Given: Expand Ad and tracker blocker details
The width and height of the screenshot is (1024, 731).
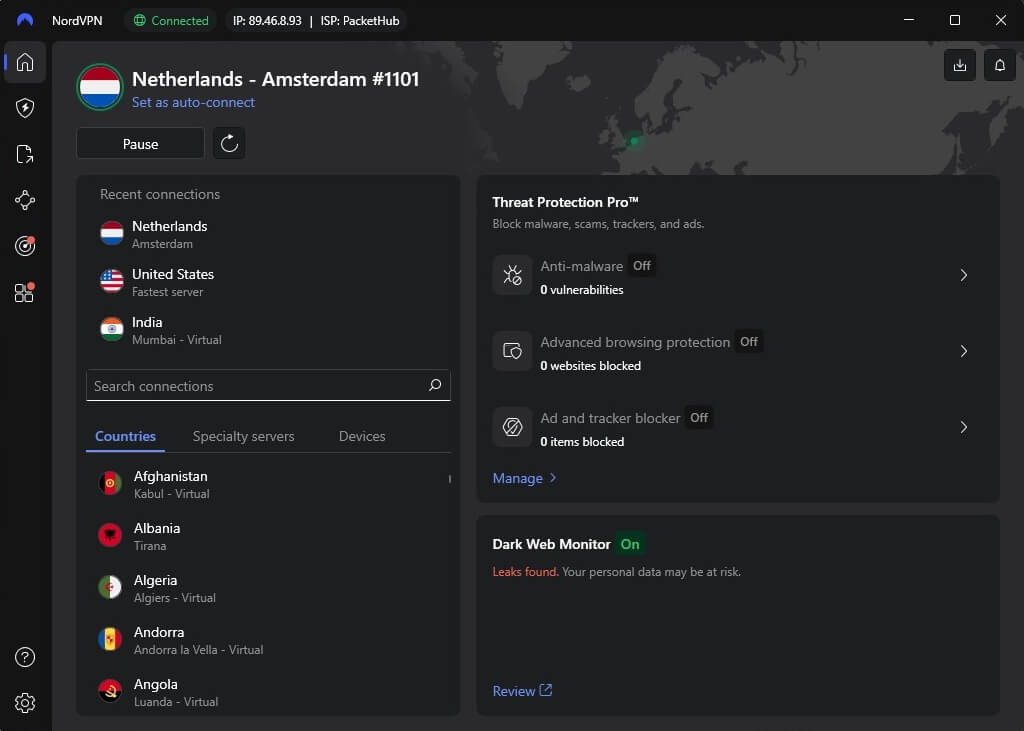Looking at the screenshot, I should click(963, 427).
